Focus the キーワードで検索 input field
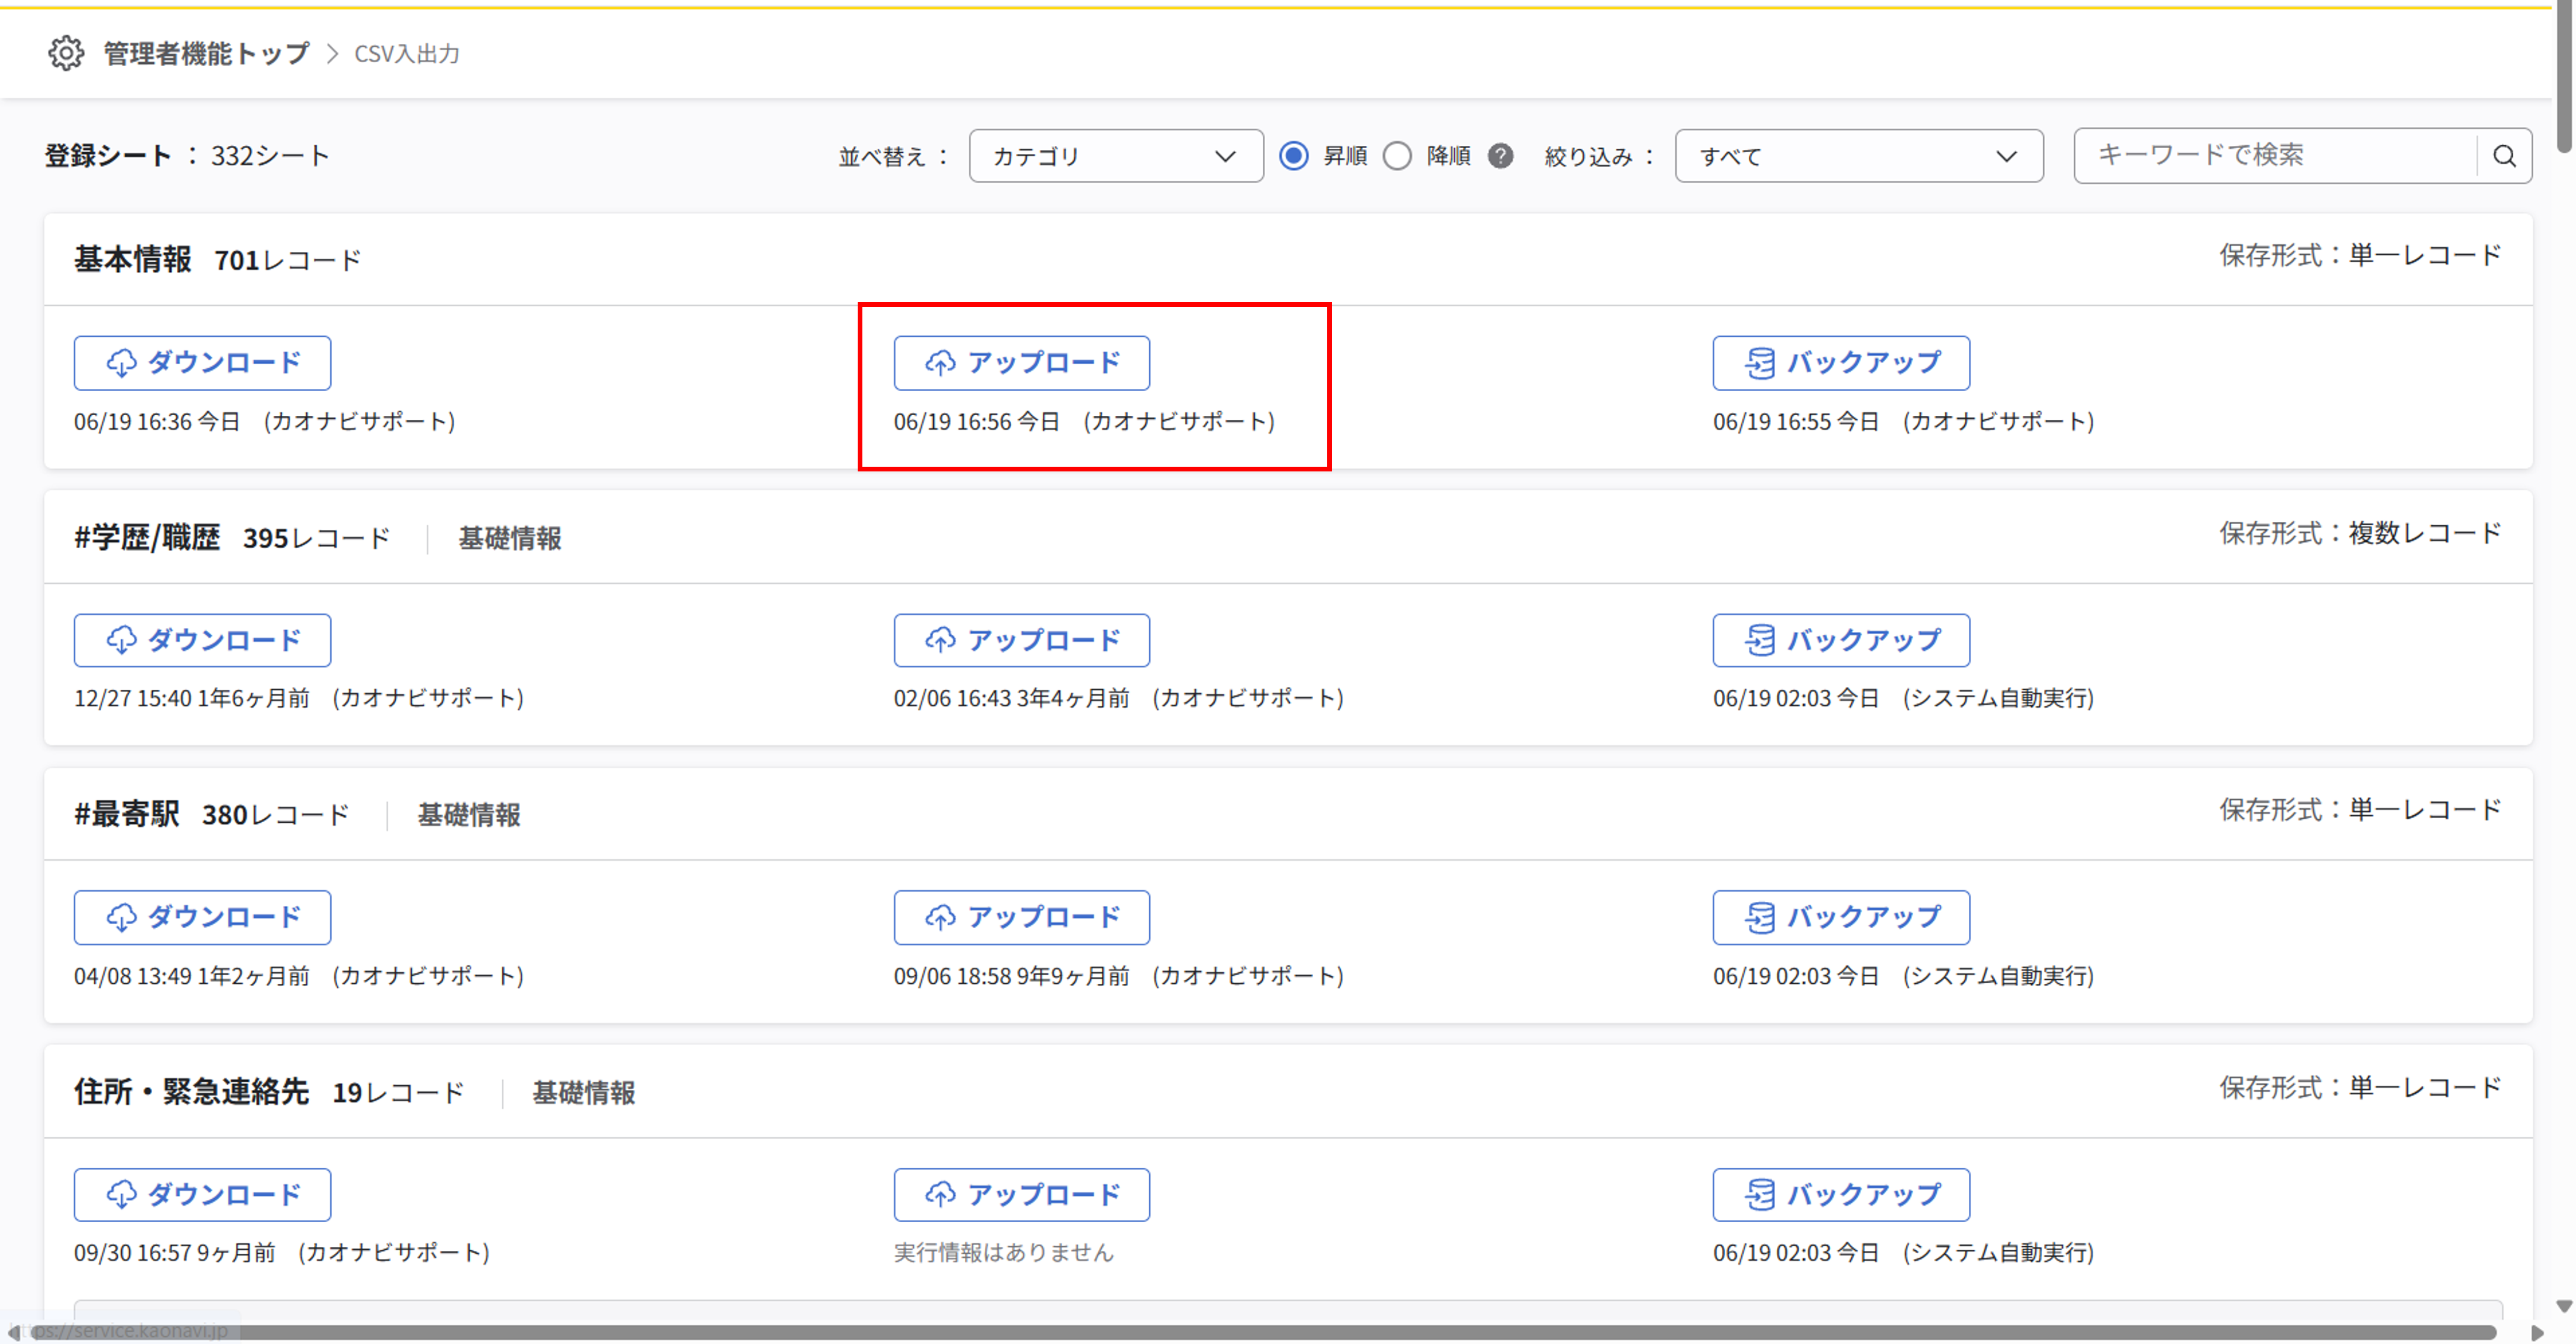 tap(2275, 155)
